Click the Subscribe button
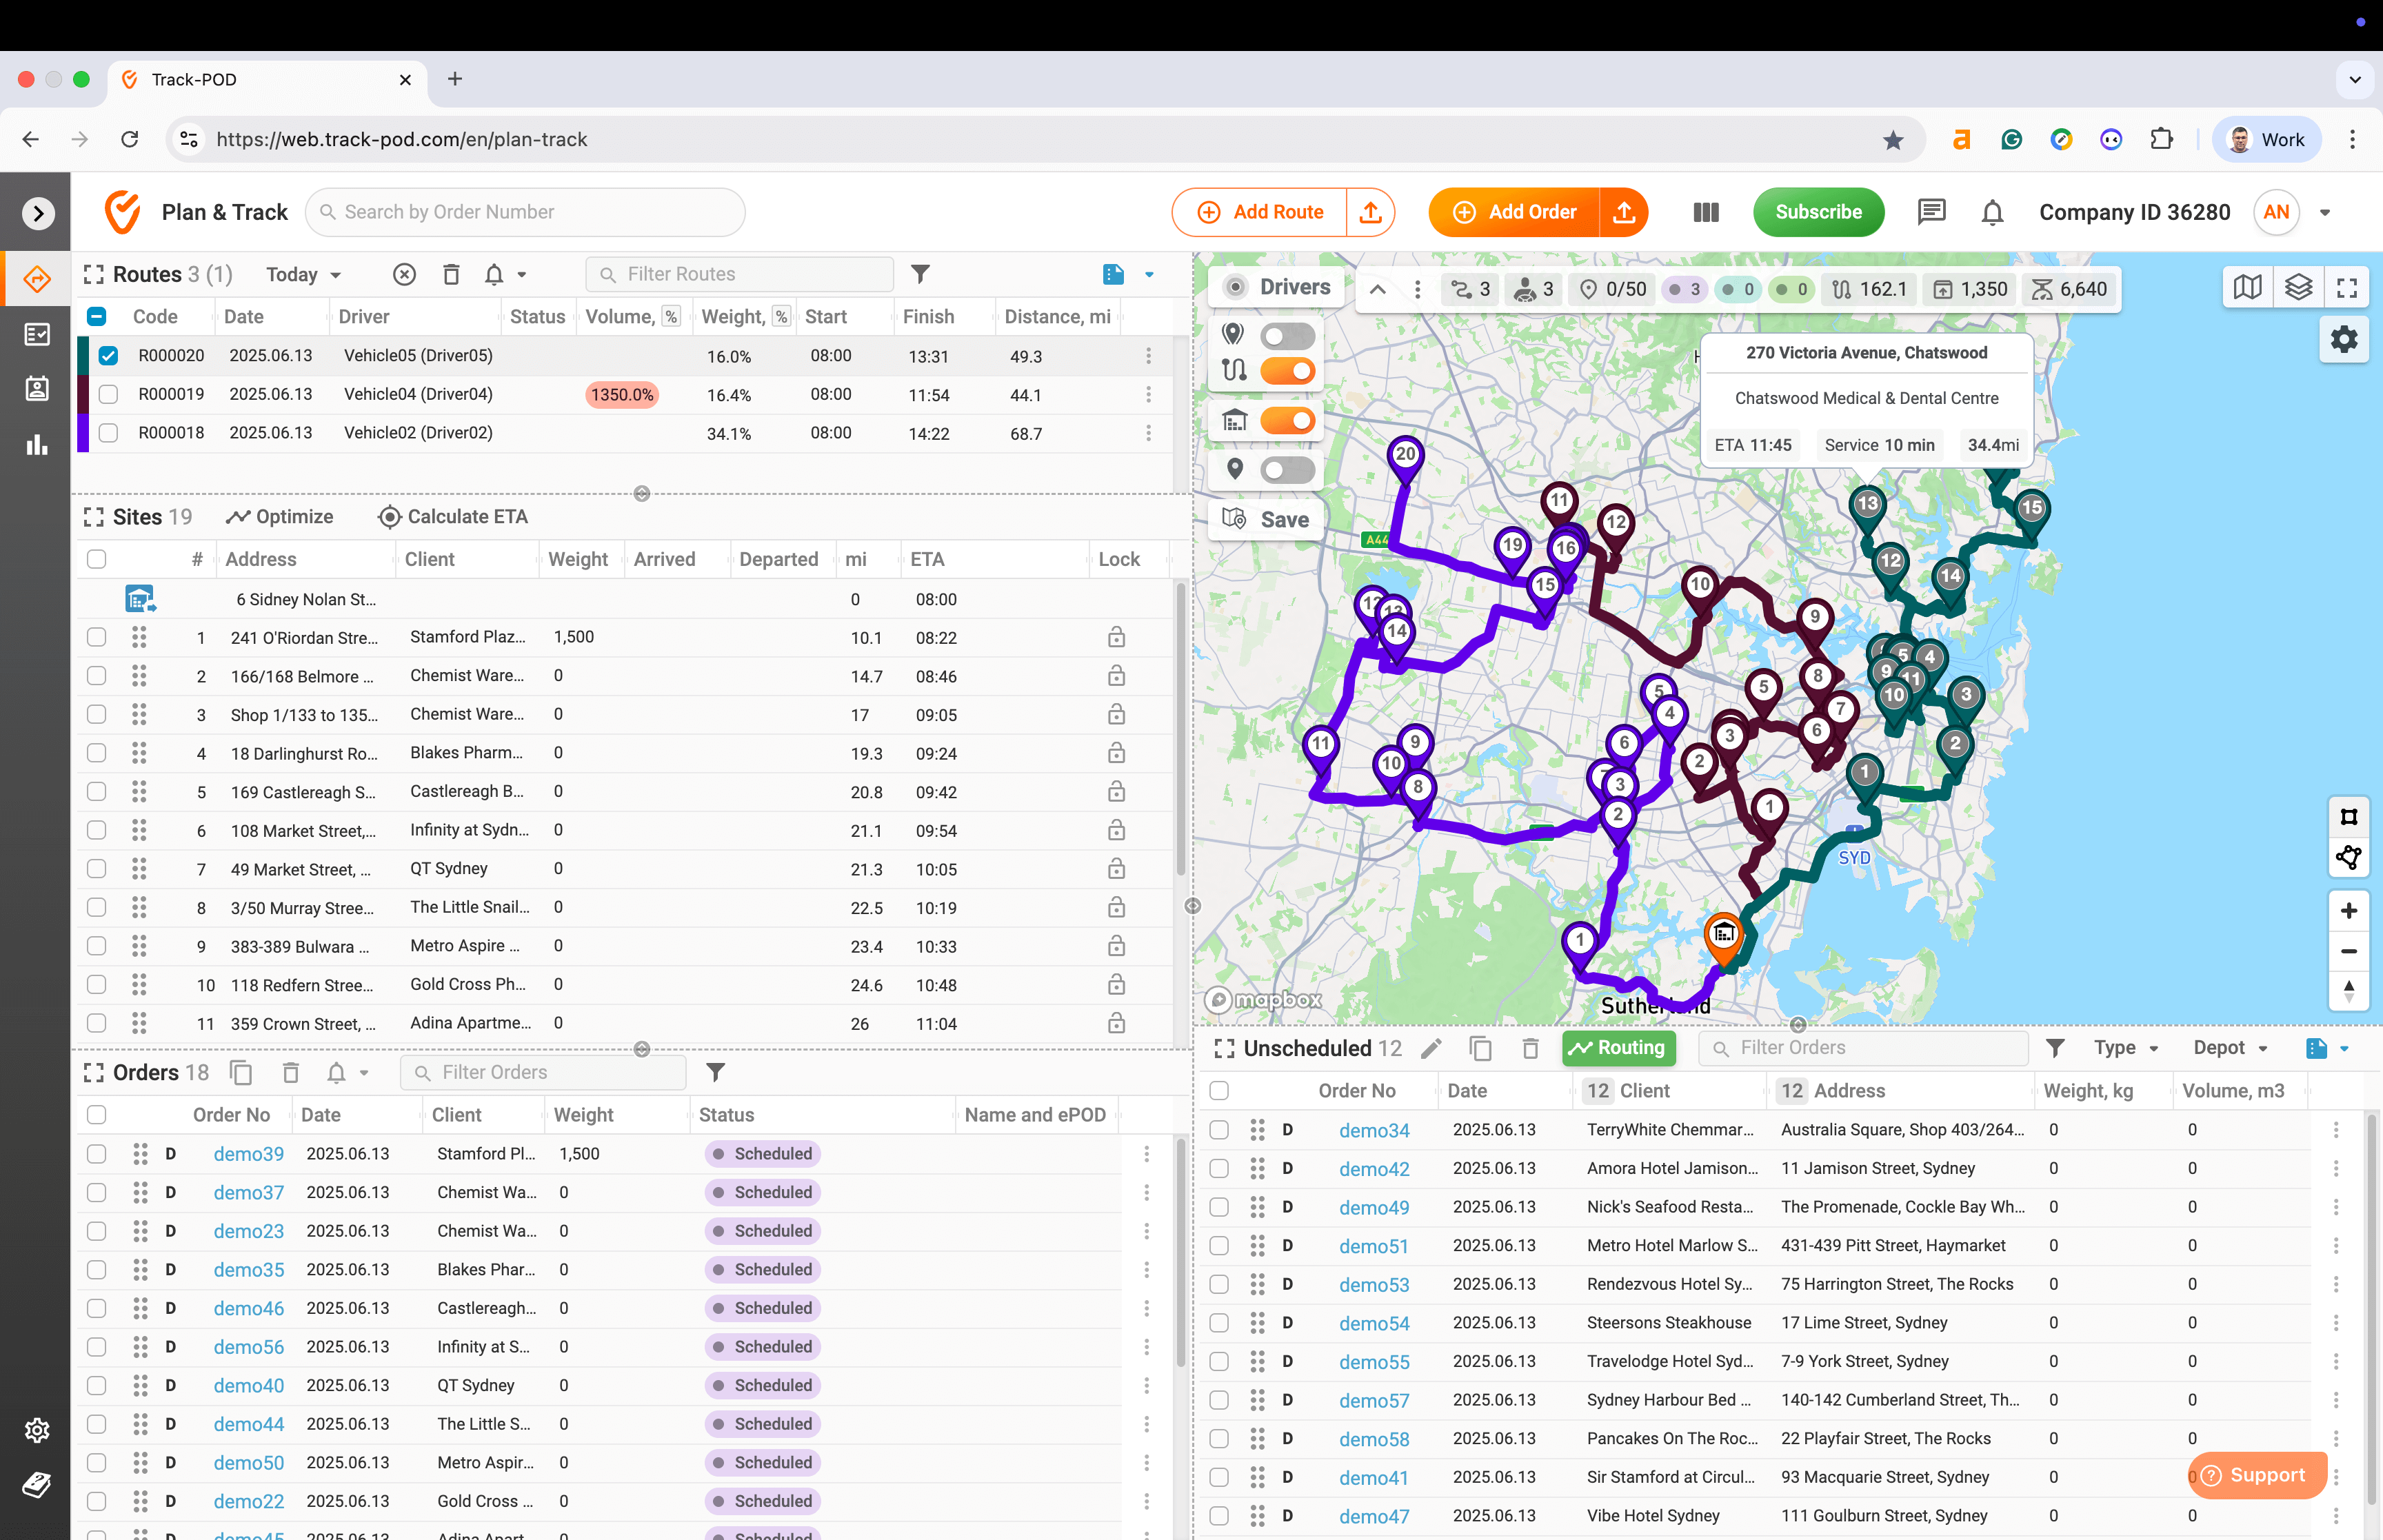2383x1540 pixels. (1818, 212)
